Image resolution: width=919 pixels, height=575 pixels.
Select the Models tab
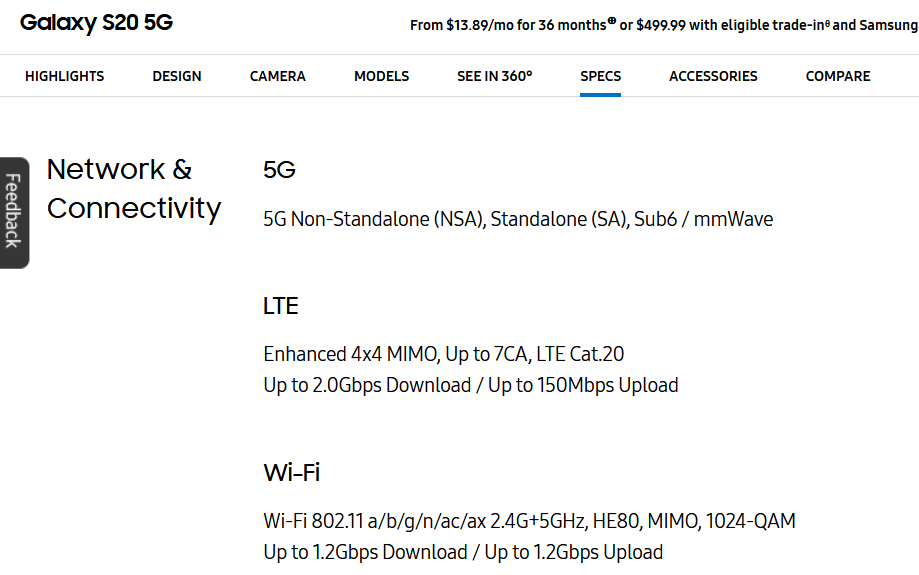pos(381,76)
